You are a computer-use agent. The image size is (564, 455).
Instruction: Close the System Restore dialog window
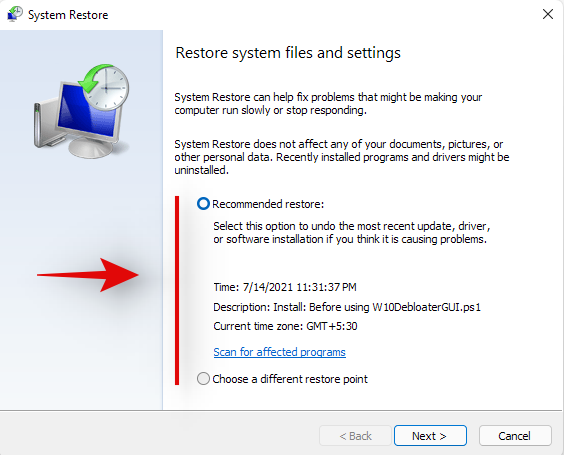547,14
